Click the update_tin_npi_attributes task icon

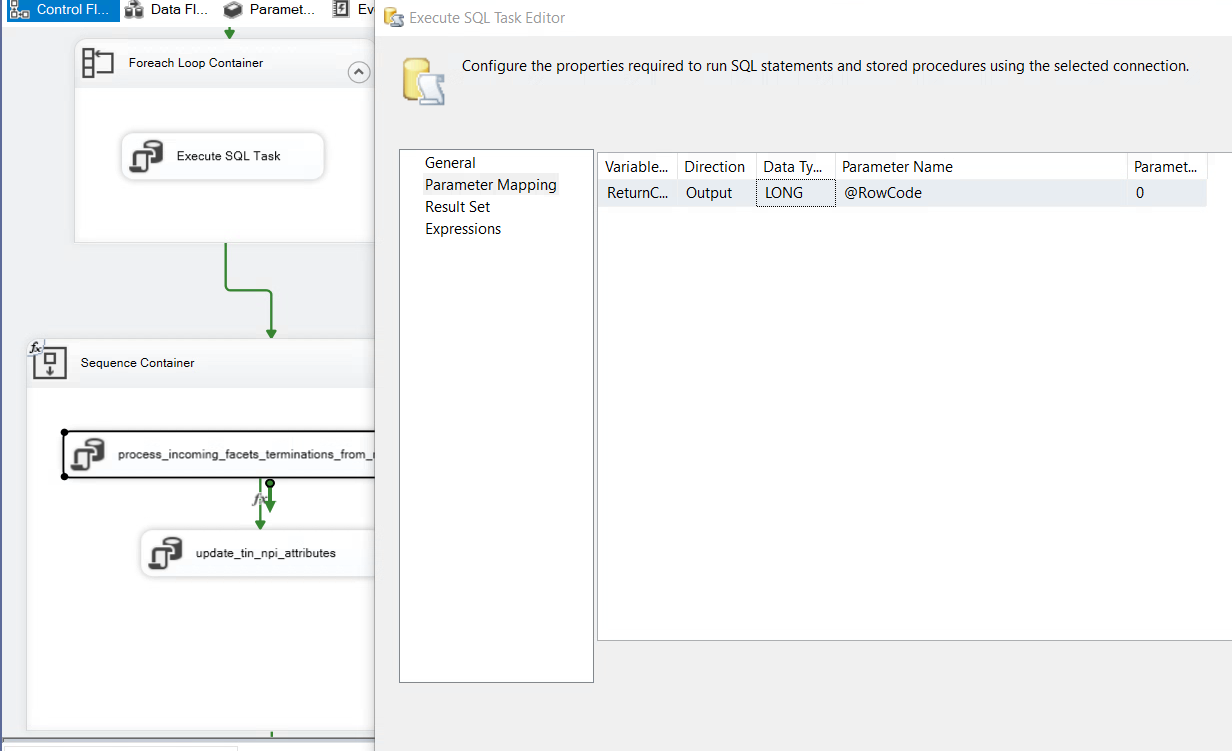tap(166, 552)
